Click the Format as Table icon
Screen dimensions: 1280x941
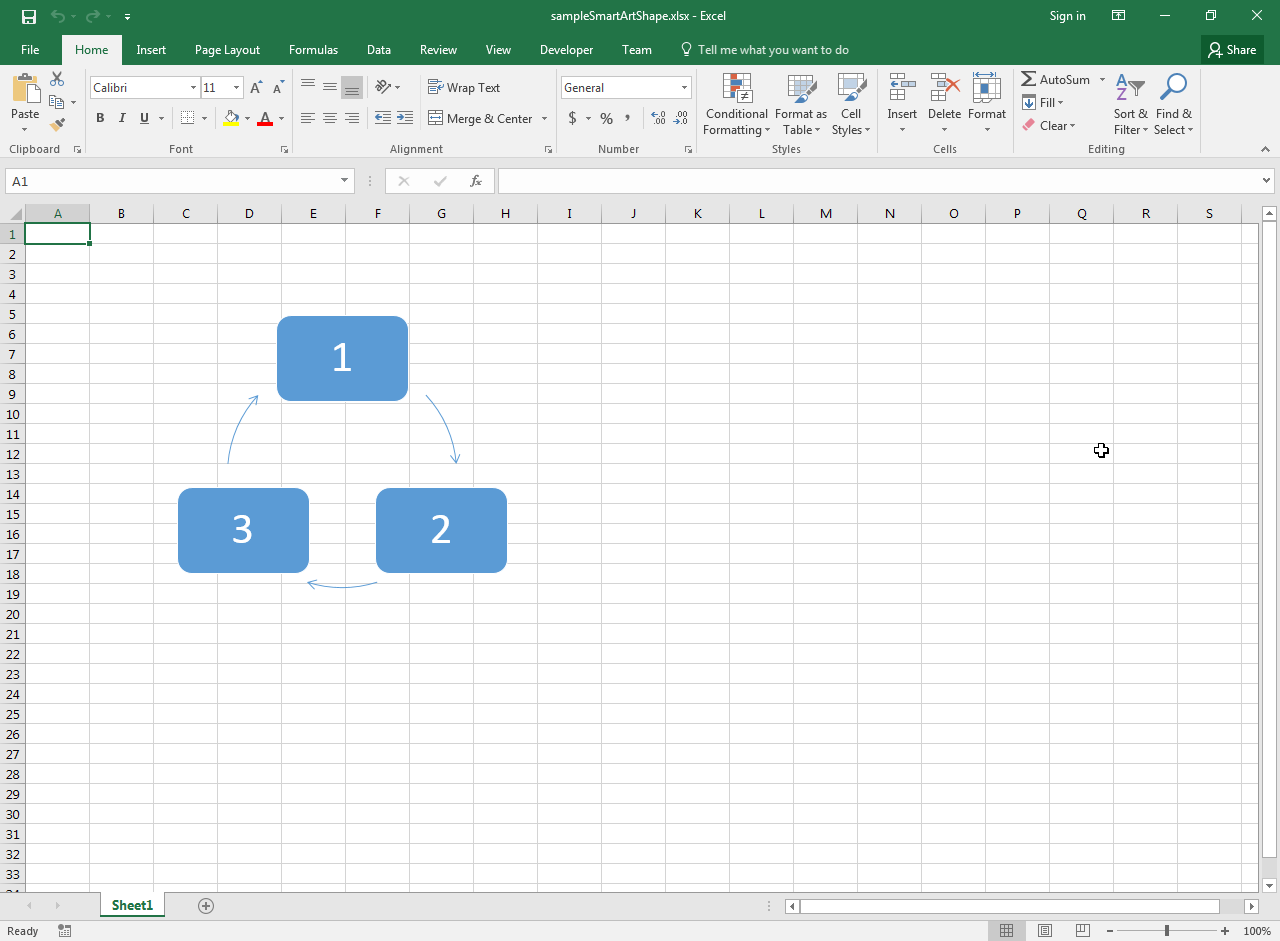800,104
